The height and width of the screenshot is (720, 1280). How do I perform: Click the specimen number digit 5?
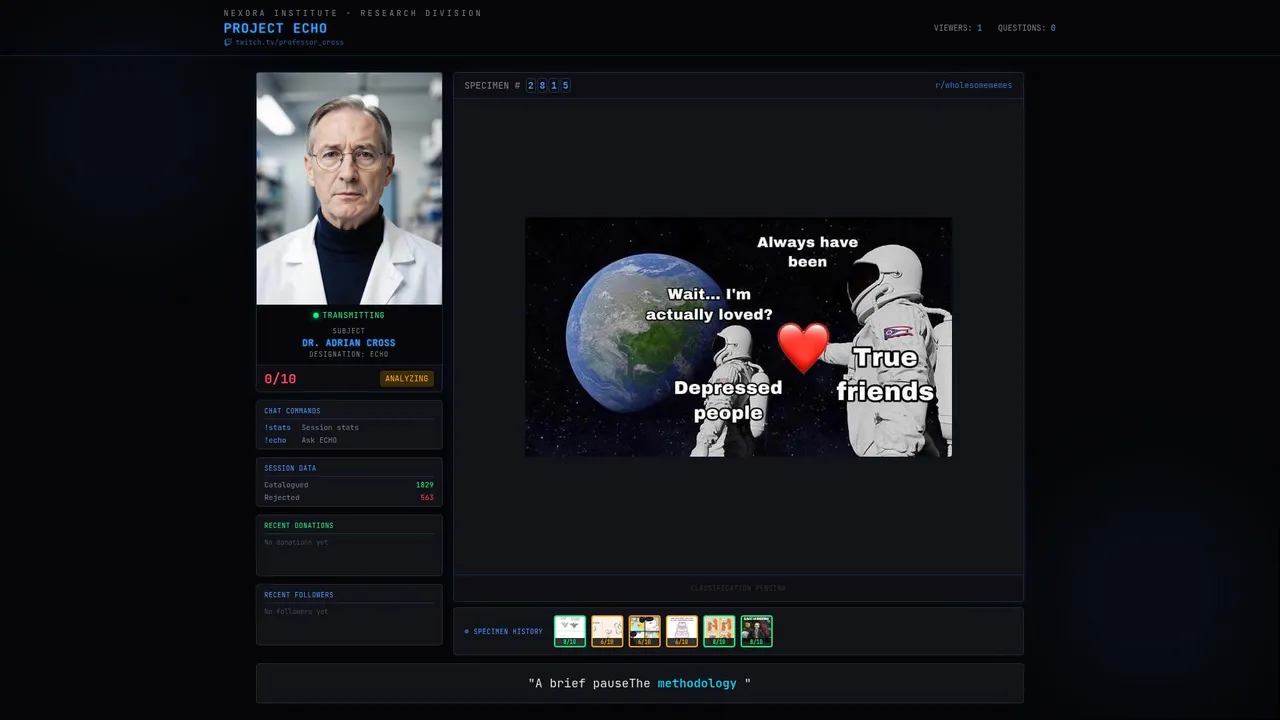point(565,85)
